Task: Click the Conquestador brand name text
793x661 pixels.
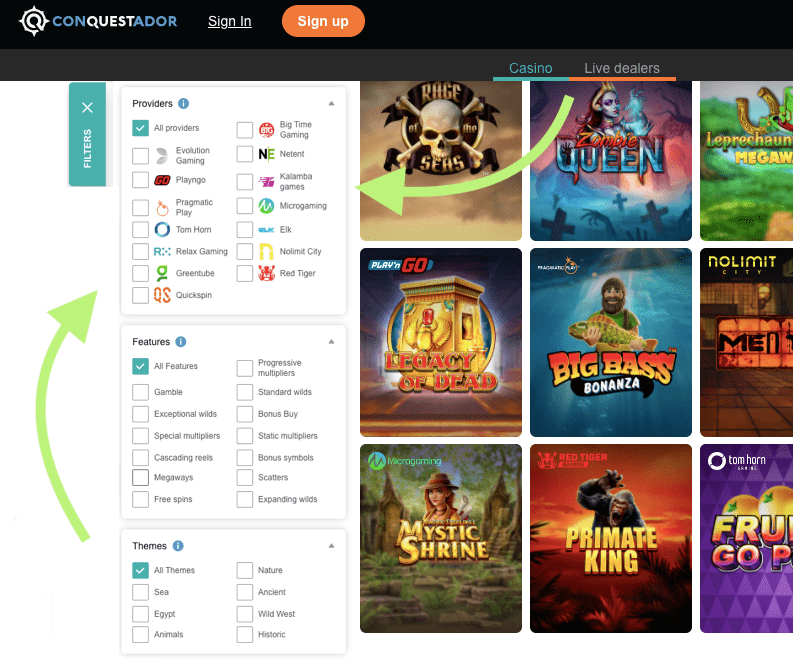Action: click(115, 21)
